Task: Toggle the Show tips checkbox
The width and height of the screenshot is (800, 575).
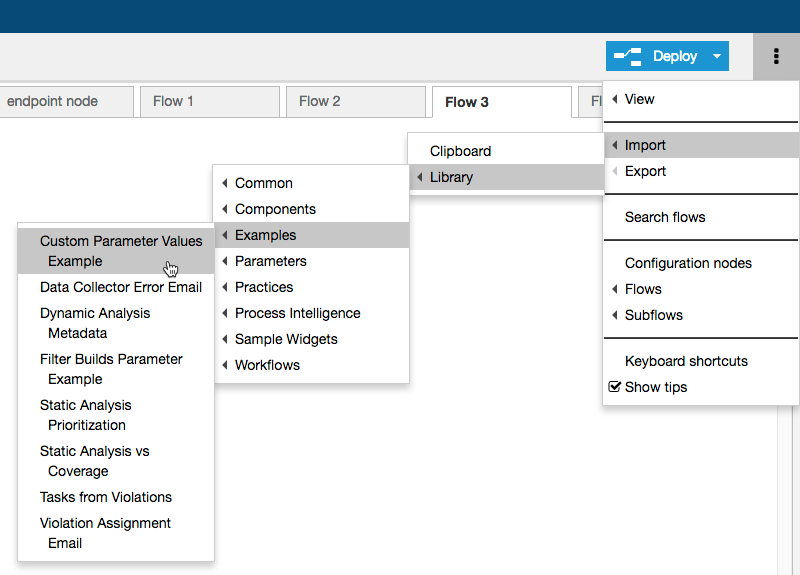Action: click(615, 387)
